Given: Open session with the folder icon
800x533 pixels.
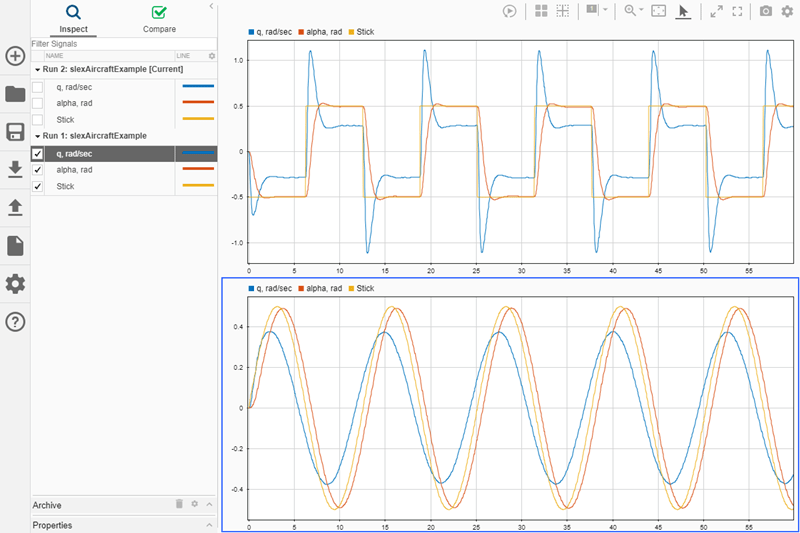Looking at the screenshot, I should 15,94.
